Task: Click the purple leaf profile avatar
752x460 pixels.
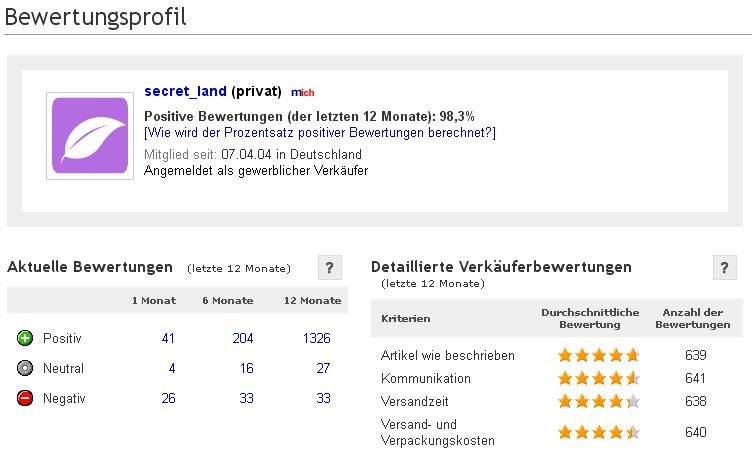Action: [89, 137]
